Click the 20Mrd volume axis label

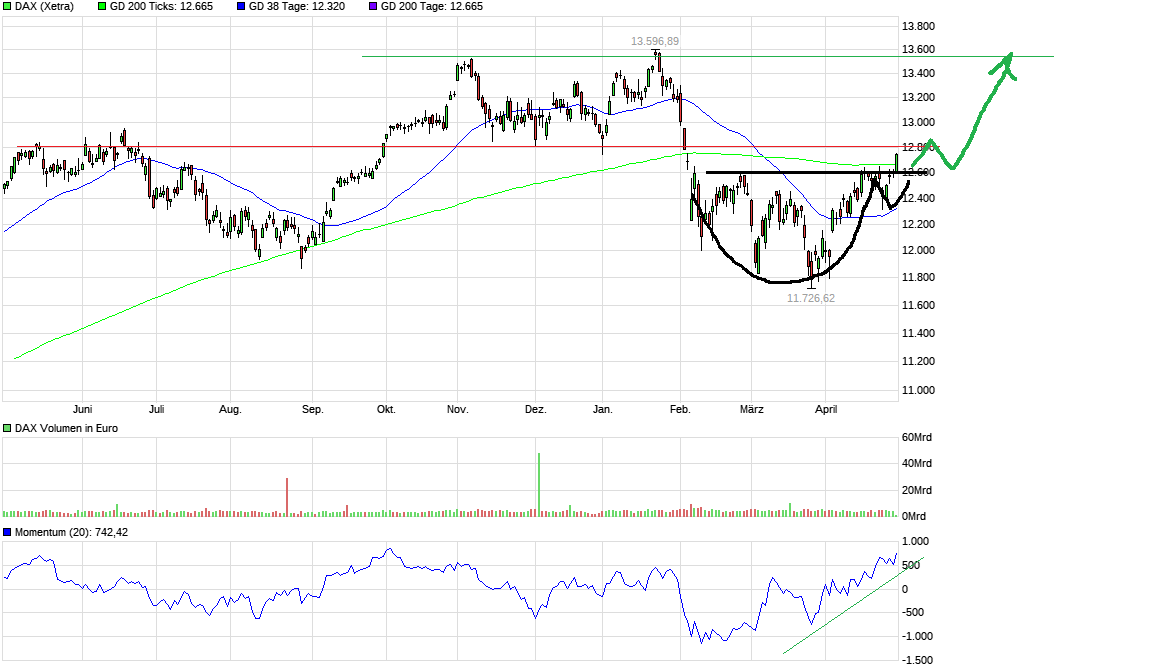[x=917, y=490]
